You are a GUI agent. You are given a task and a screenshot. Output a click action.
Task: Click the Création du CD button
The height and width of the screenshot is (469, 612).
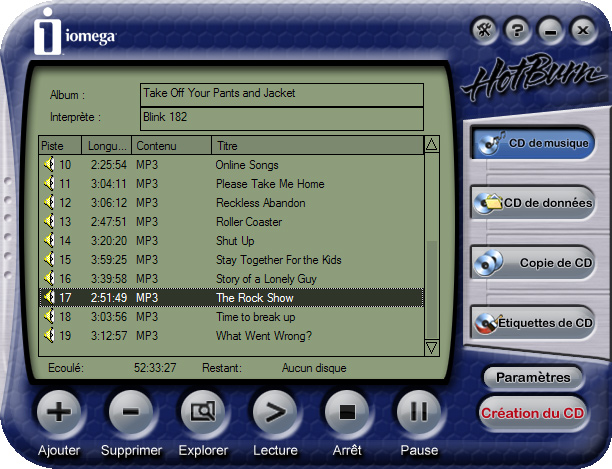533,413
